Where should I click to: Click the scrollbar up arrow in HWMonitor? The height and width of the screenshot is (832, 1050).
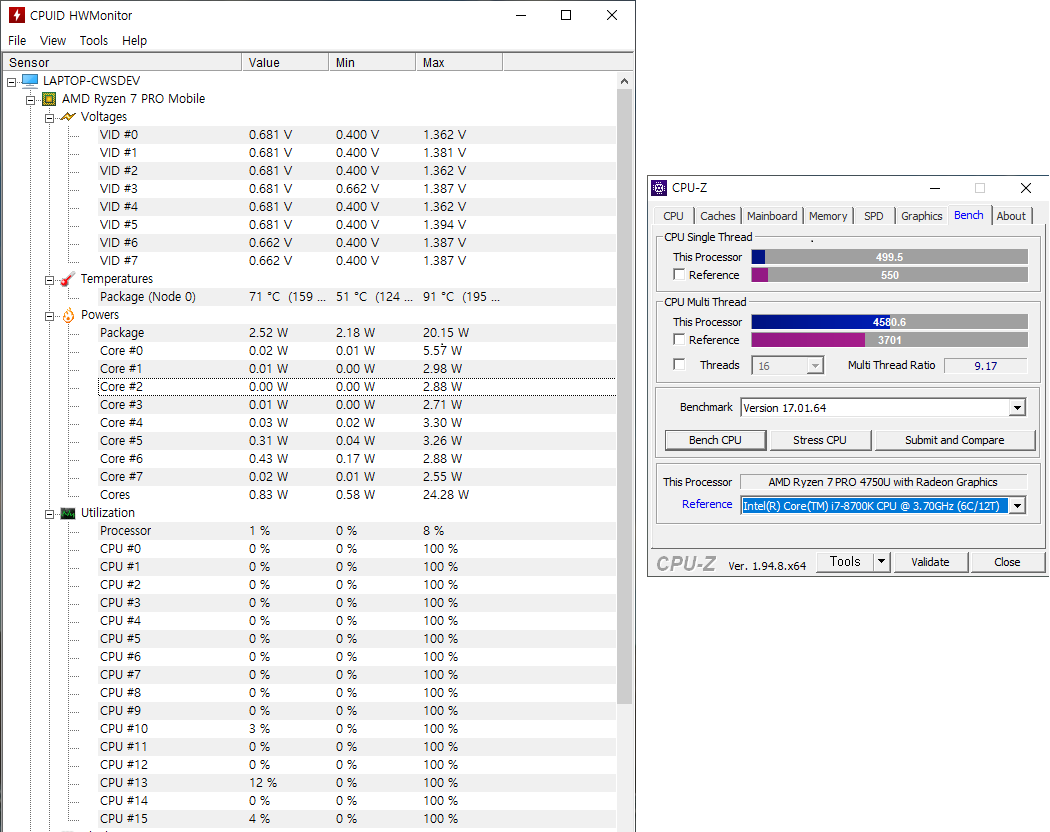624,81
